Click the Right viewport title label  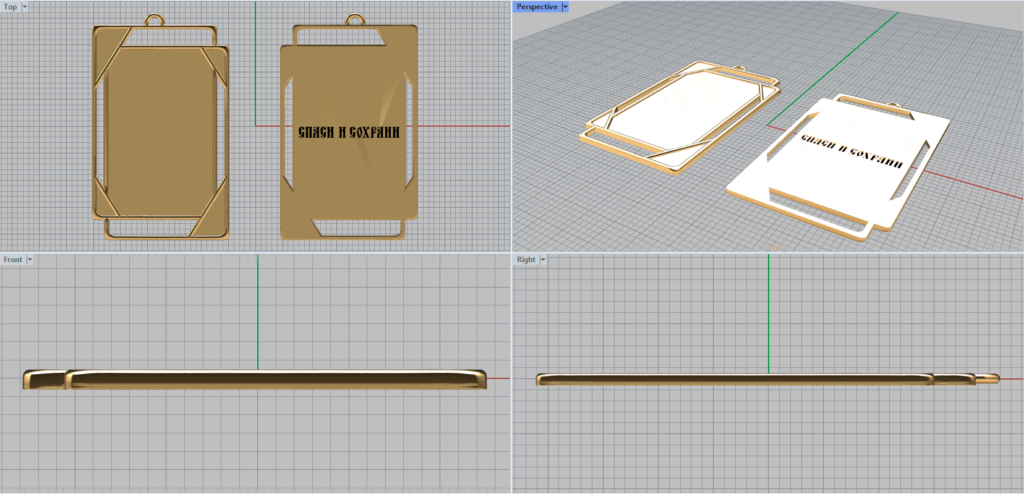click(x=526, y=260)
